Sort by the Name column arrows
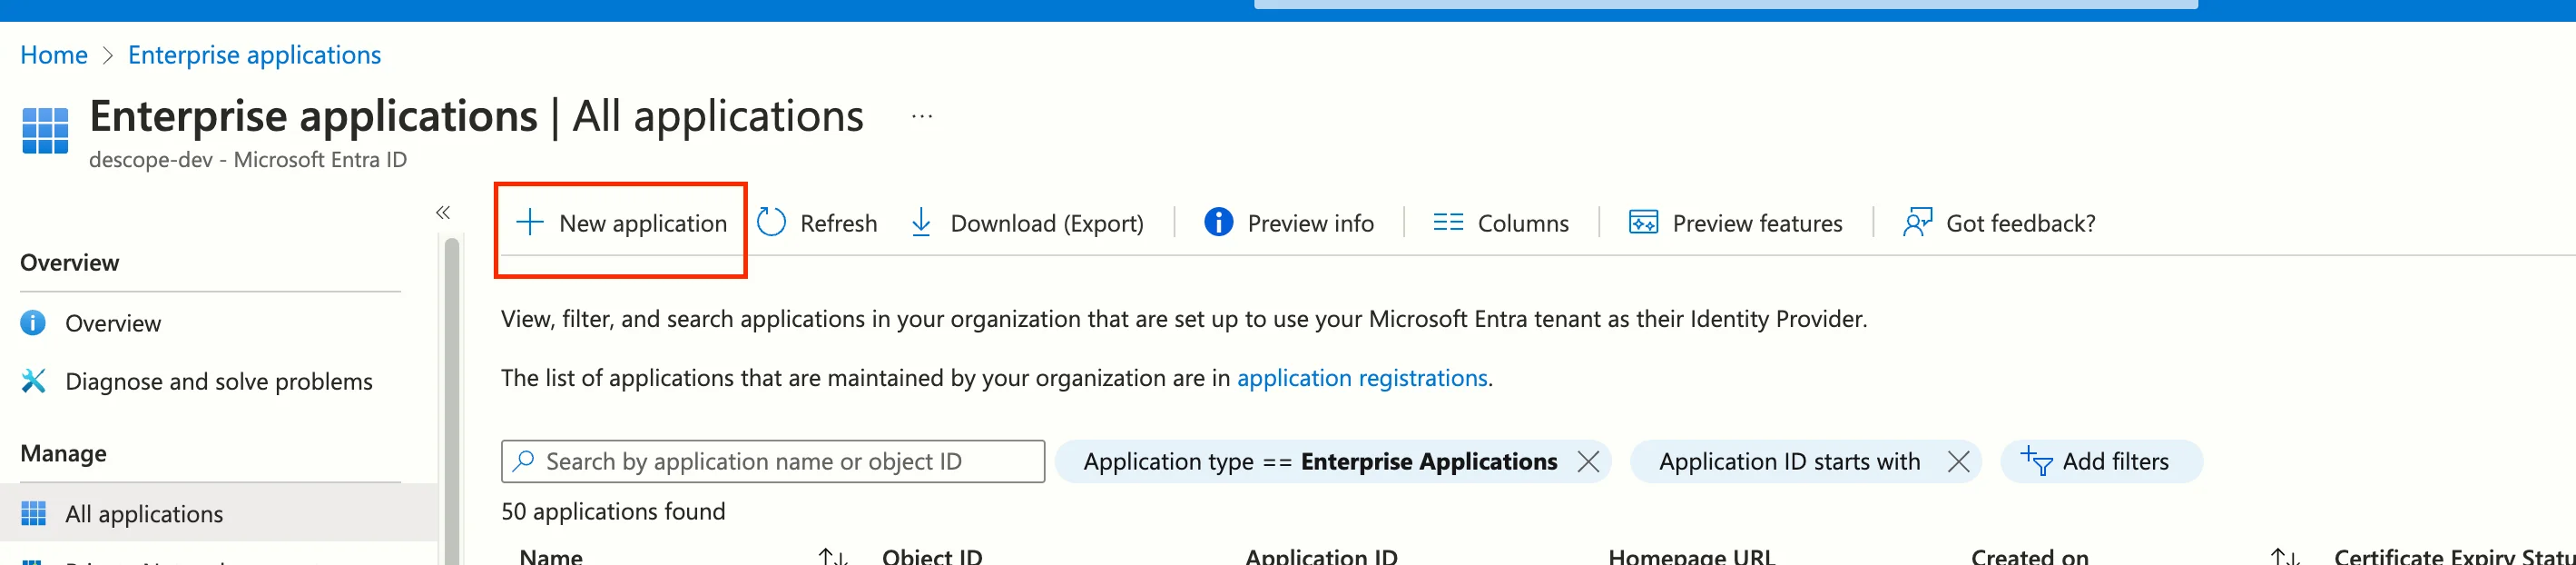The height and width of the screenshot is (565, 2576). coord(833,556)
